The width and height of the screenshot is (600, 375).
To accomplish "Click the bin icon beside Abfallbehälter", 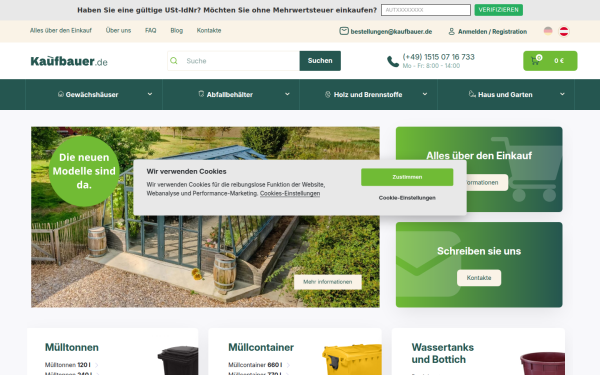I will pyautogui.click(x=201, y=94).
